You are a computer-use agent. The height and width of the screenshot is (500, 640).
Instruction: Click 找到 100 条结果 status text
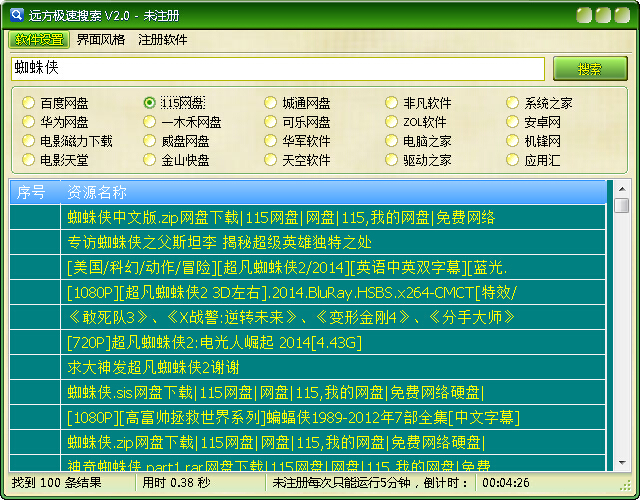57,483
